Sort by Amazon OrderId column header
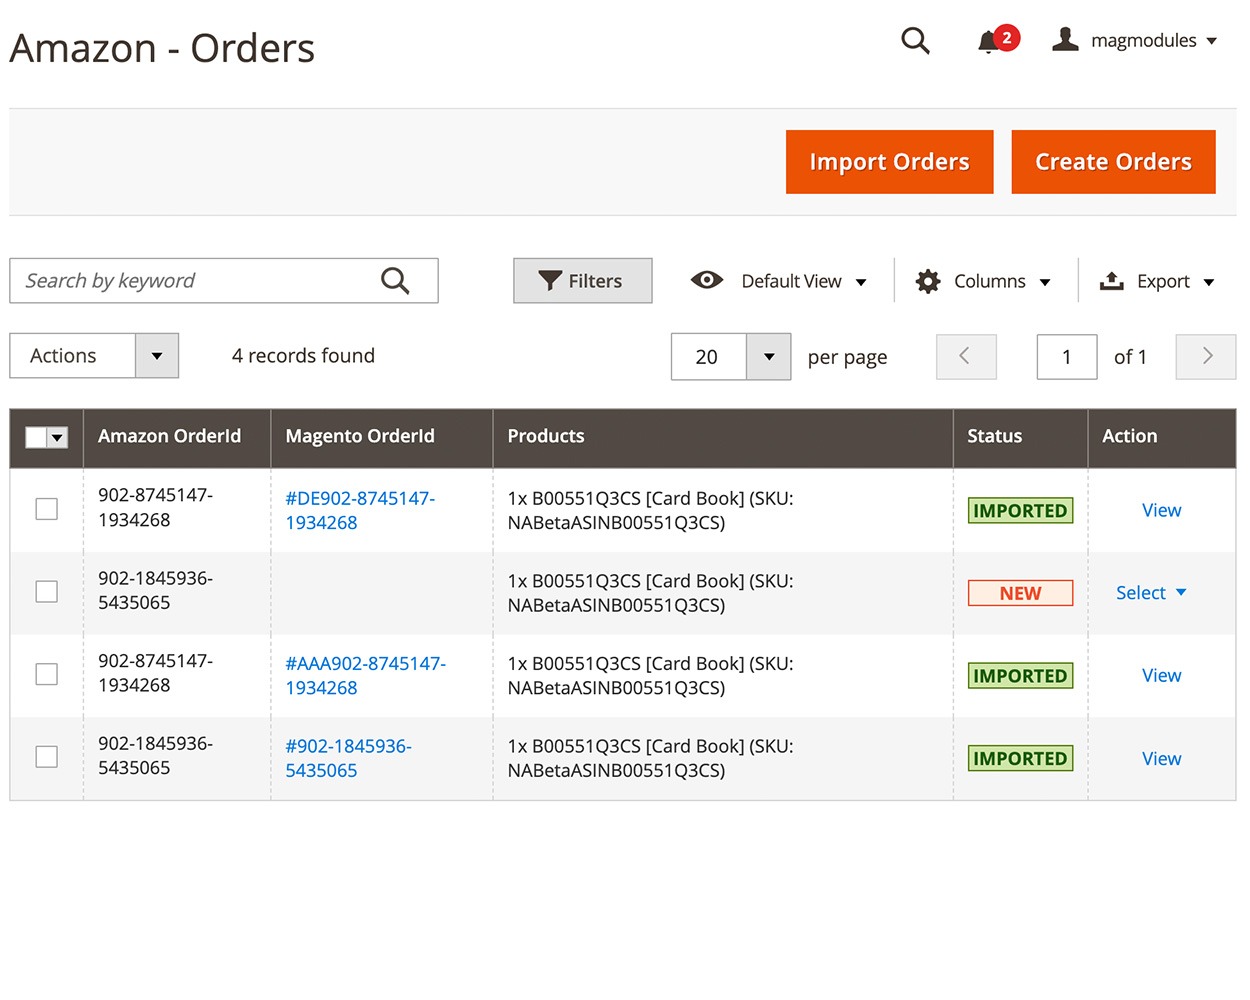 (x=170, y=437)
